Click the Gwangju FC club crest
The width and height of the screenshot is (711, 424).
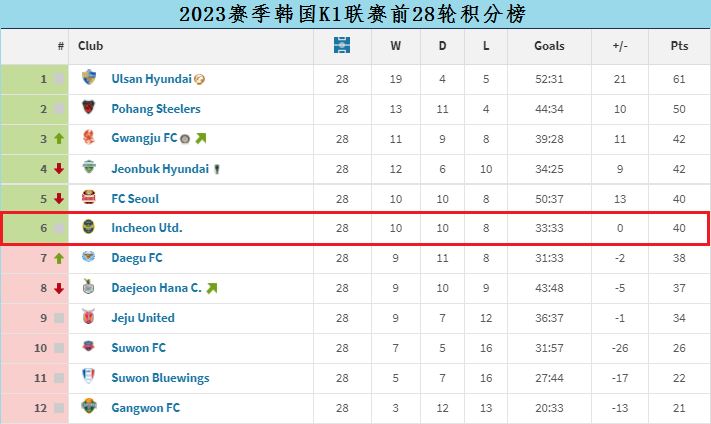pyautogui.click(x=89, y=138)
